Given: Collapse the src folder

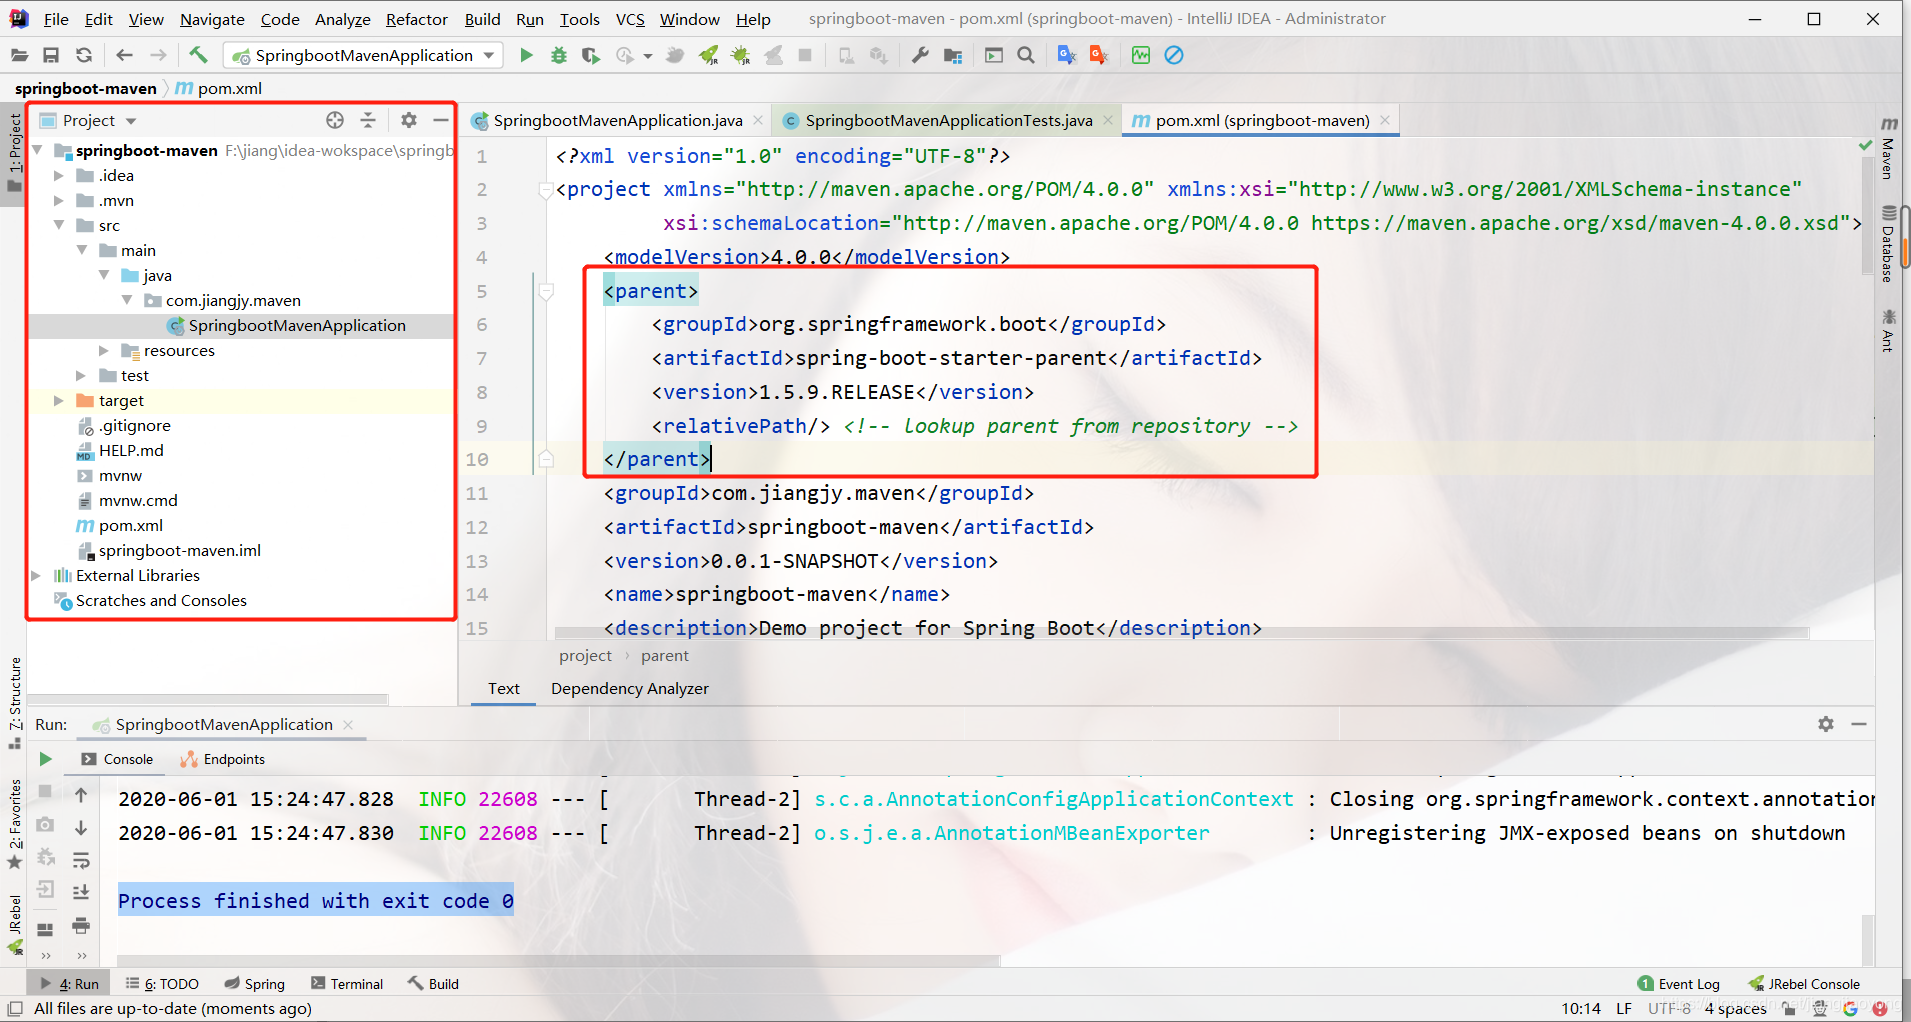Looking at the screenshot, I should [58, 225].
